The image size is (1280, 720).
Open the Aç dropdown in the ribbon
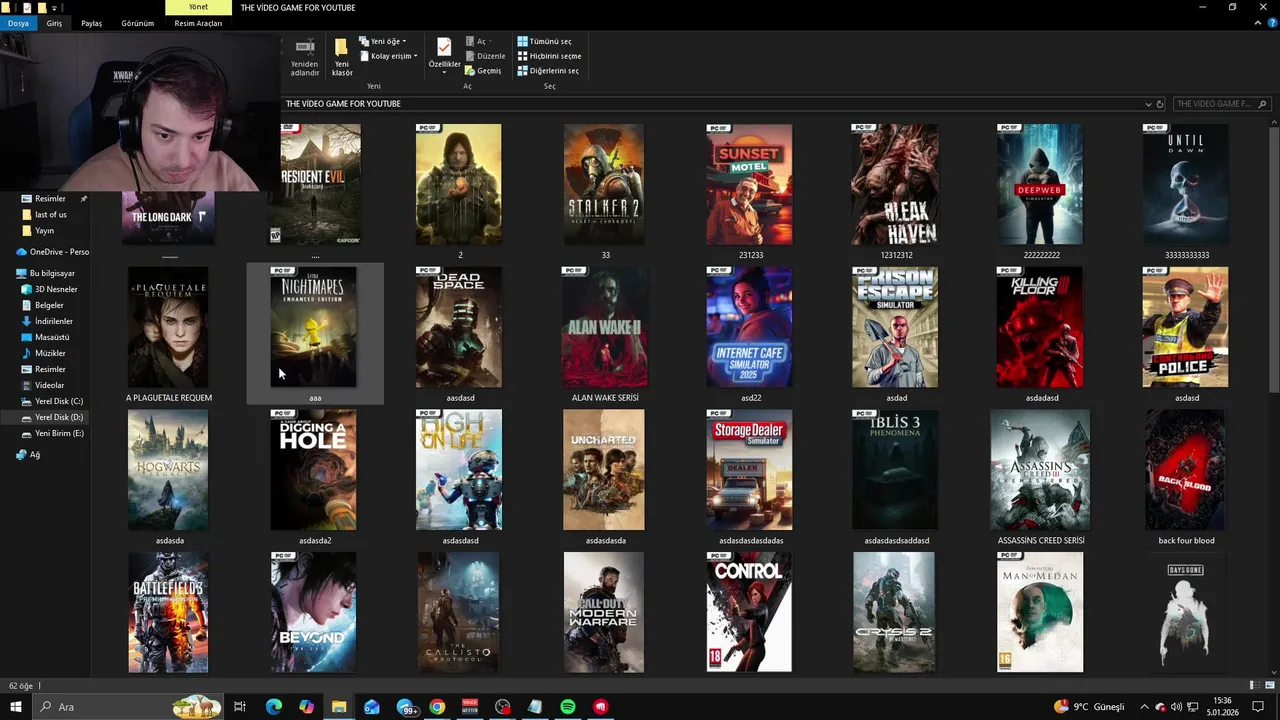coord(479,42)
